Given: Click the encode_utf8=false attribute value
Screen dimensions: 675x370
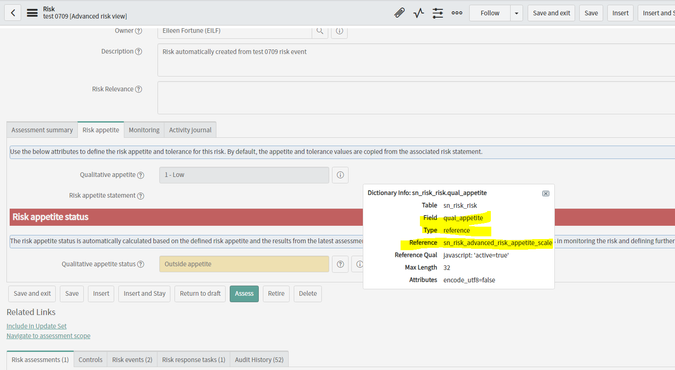Looking at the screenshot, I should pyautogui.click(x=469, y=280).
